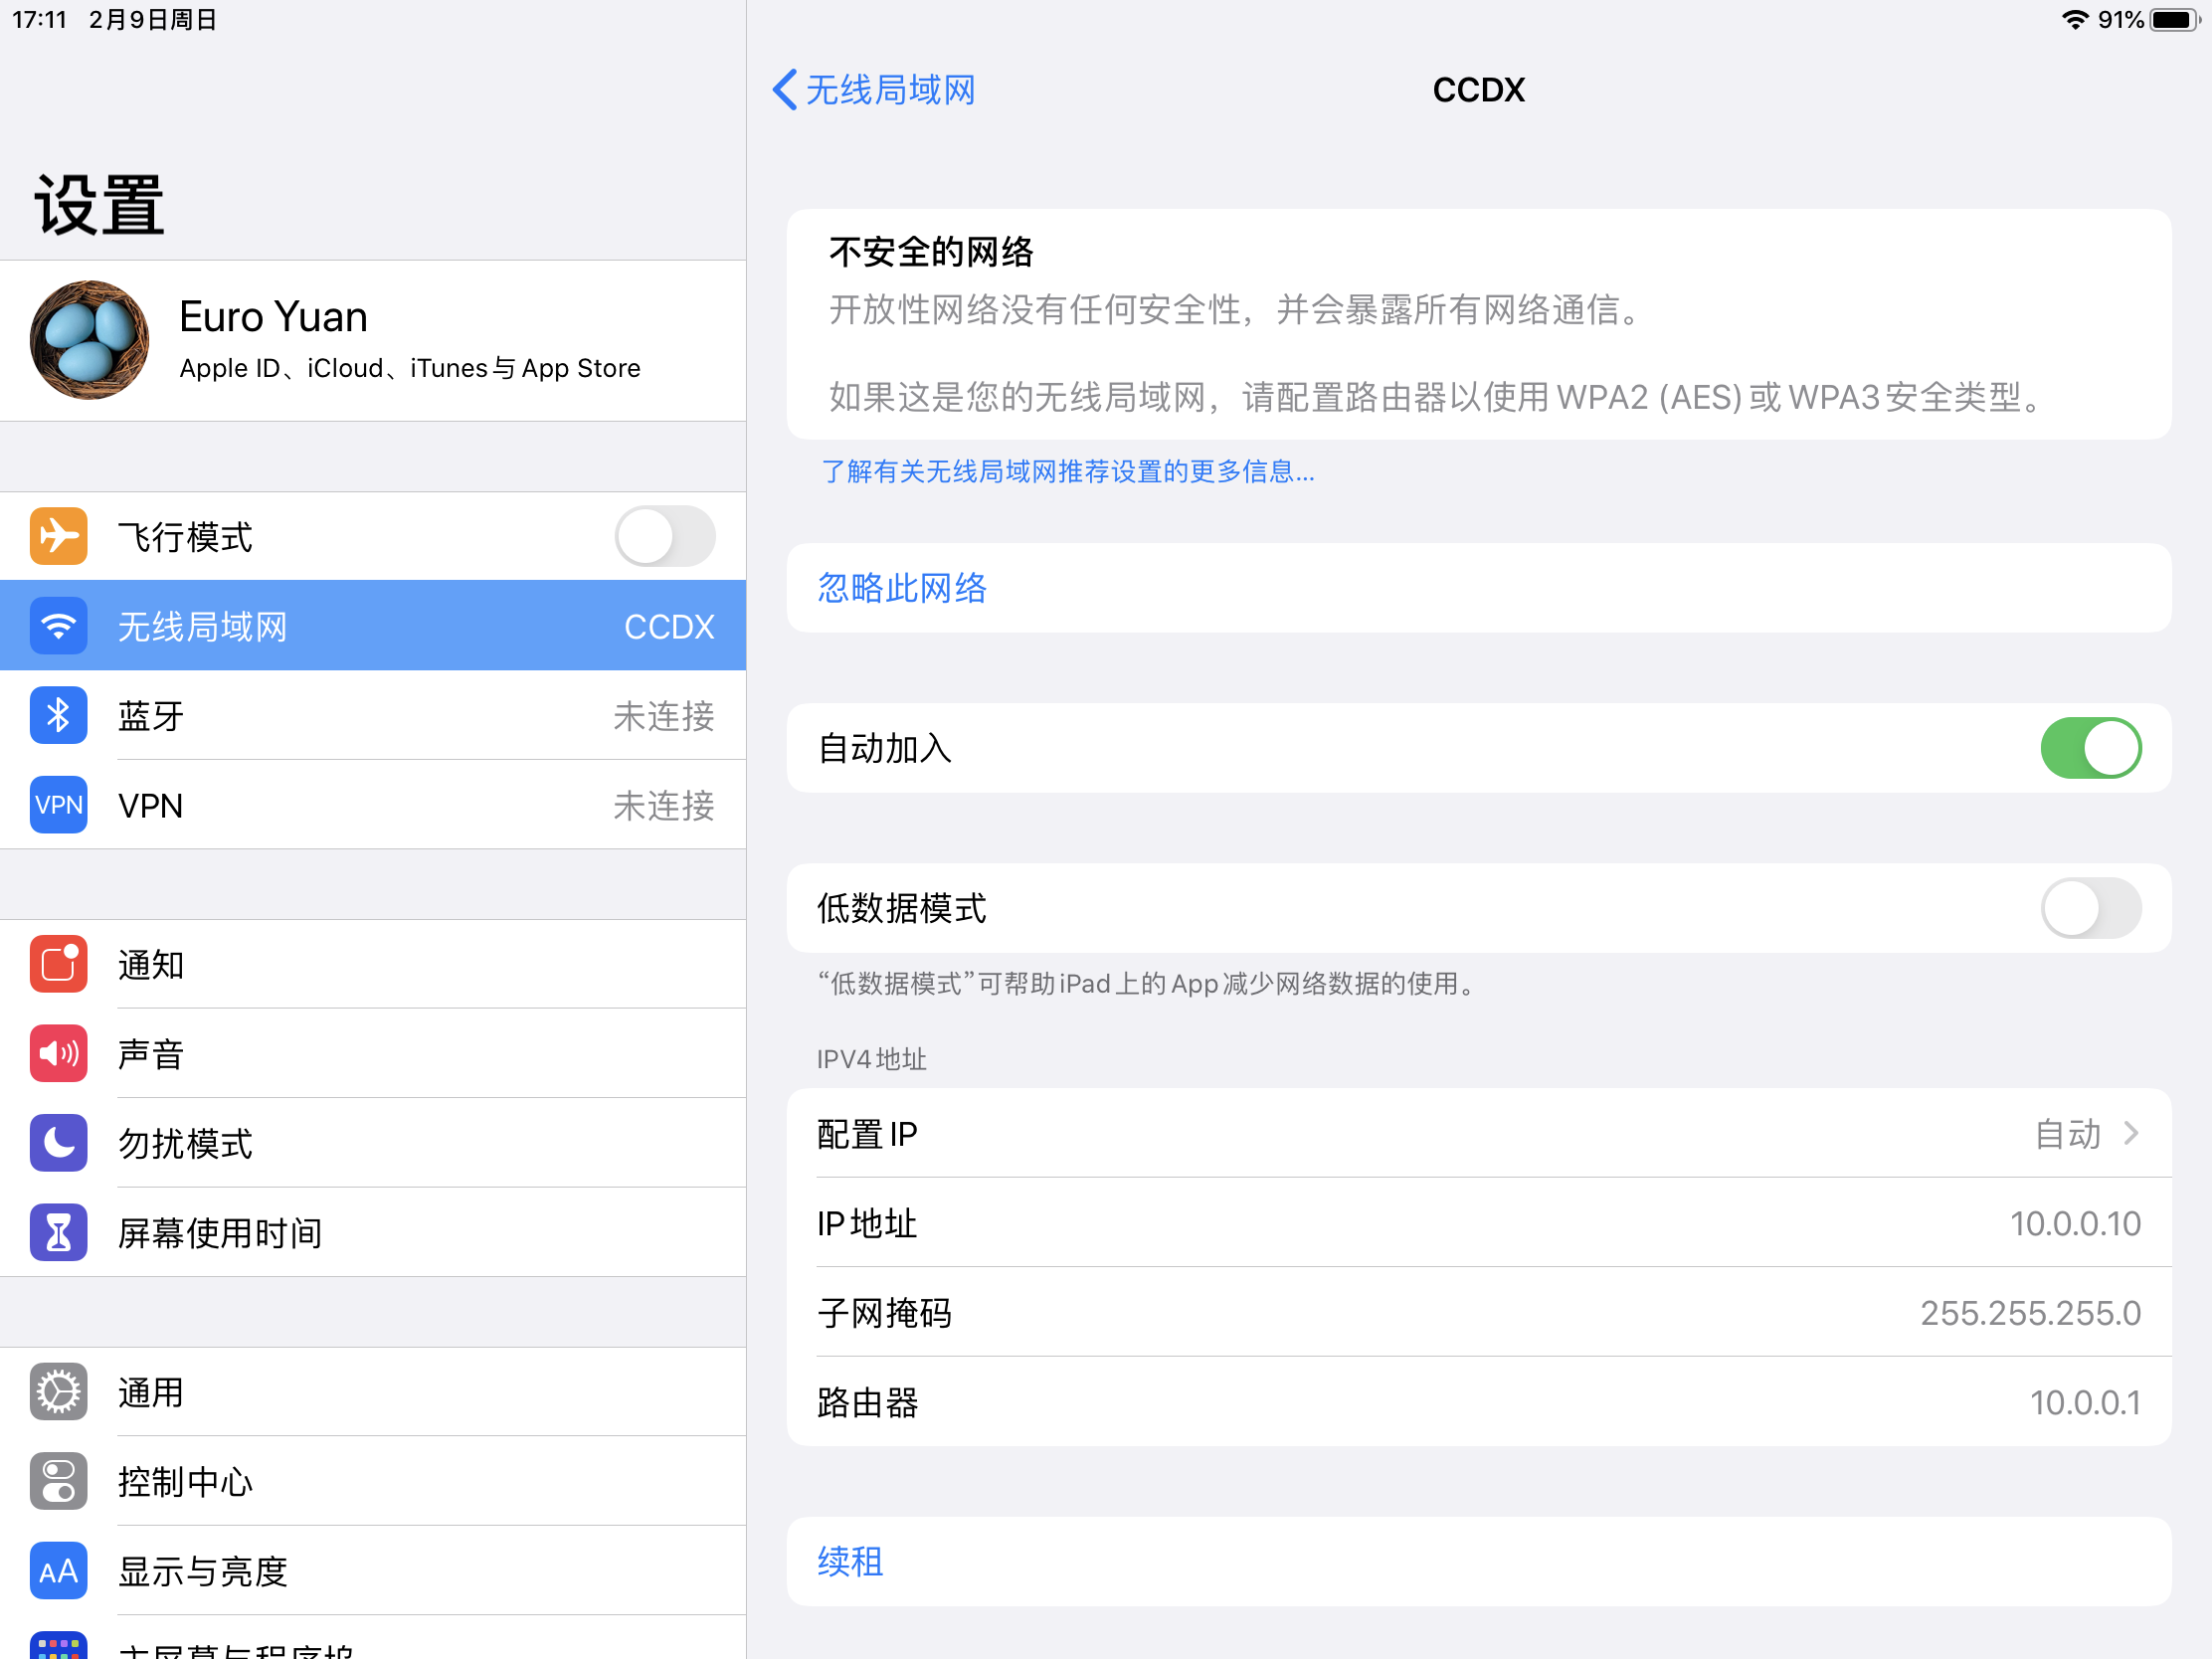The image size is (2212, 1659).
Task: Tap 忽略此网络 to forget network
Action: tap(902, 588)
